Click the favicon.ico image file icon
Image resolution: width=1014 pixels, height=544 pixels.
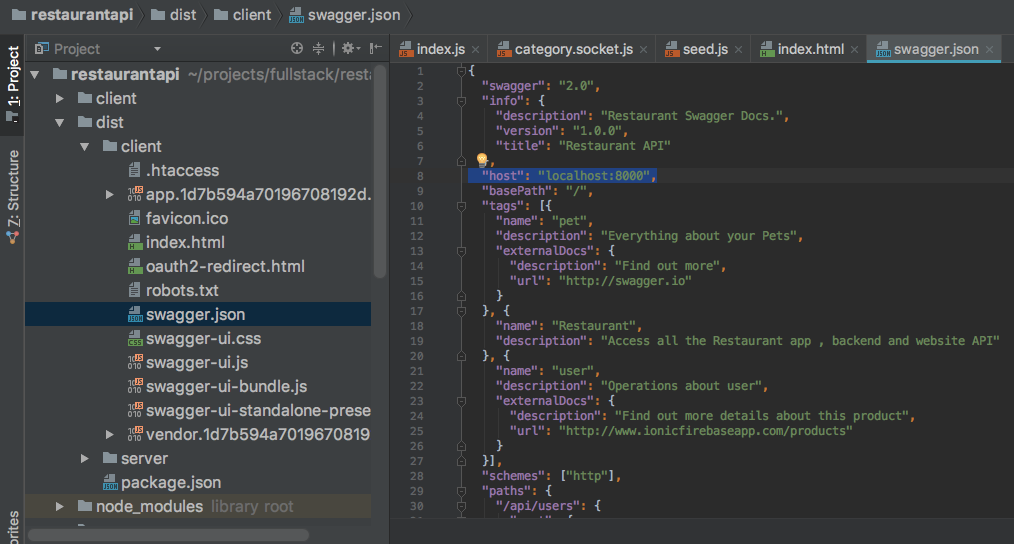(x=135, y=219)
